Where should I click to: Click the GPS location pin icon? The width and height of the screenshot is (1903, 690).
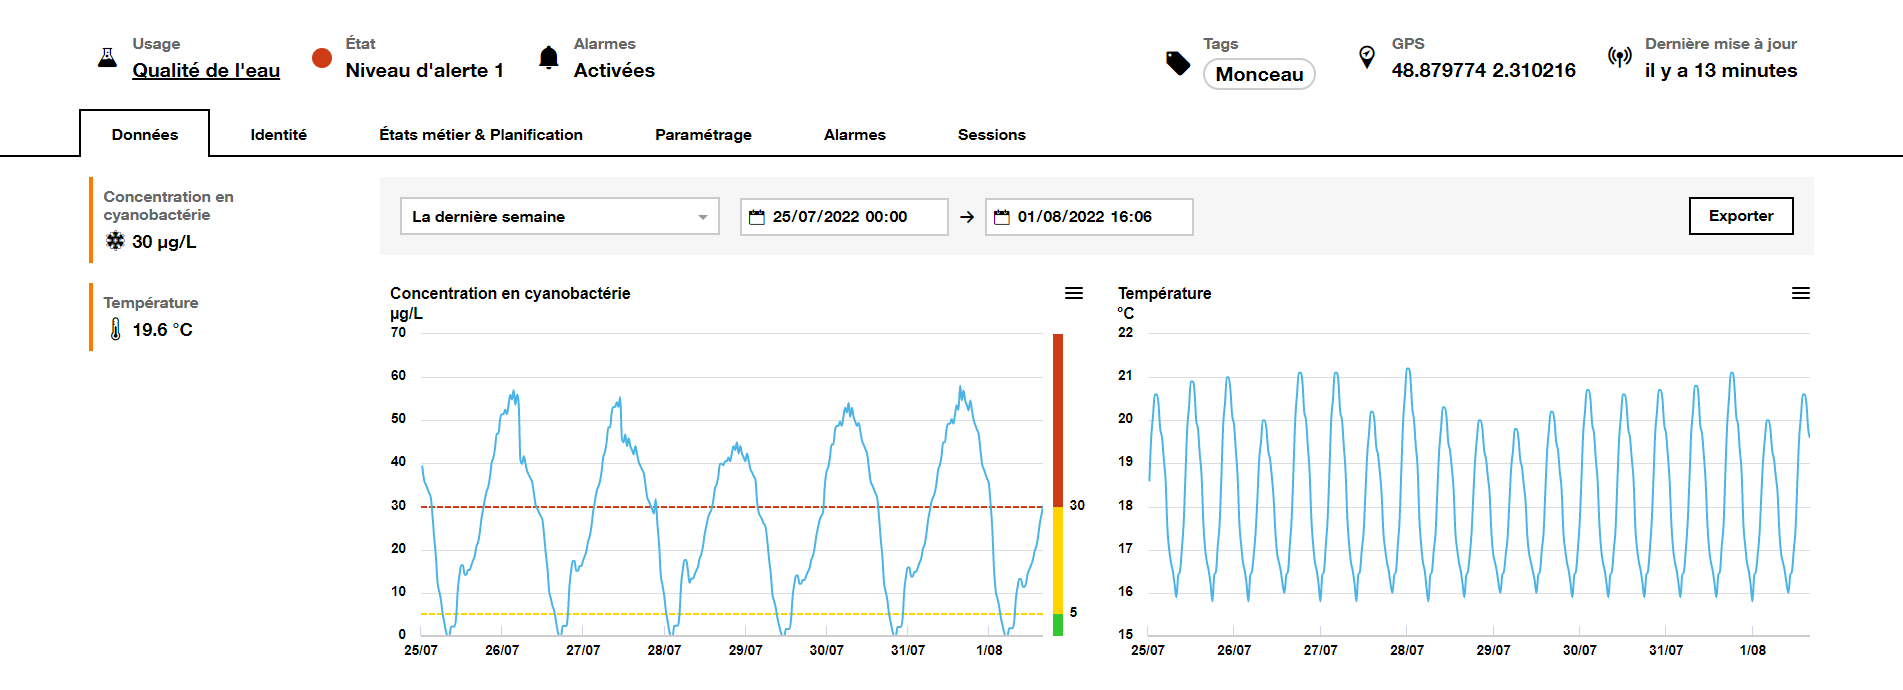(1367, 57)
